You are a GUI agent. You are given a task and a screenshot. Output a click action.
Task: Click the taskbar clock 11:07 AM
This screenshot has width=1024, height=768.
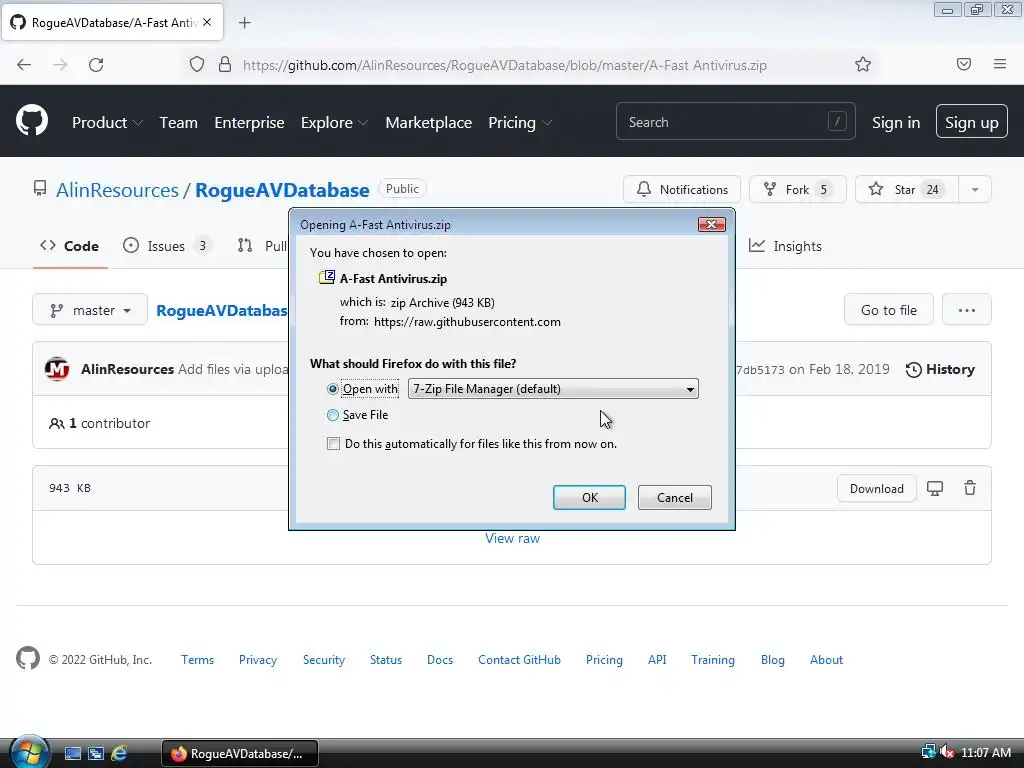click(986, 753)
